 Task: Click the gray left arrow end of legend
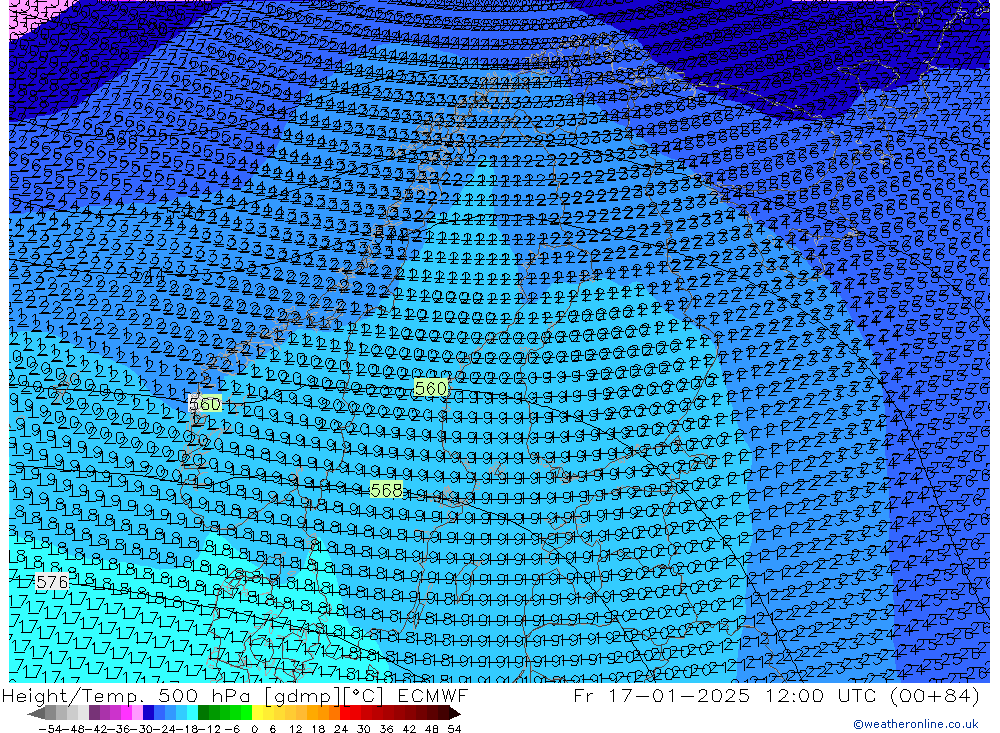pyautogui.click(x=36, y=713)
